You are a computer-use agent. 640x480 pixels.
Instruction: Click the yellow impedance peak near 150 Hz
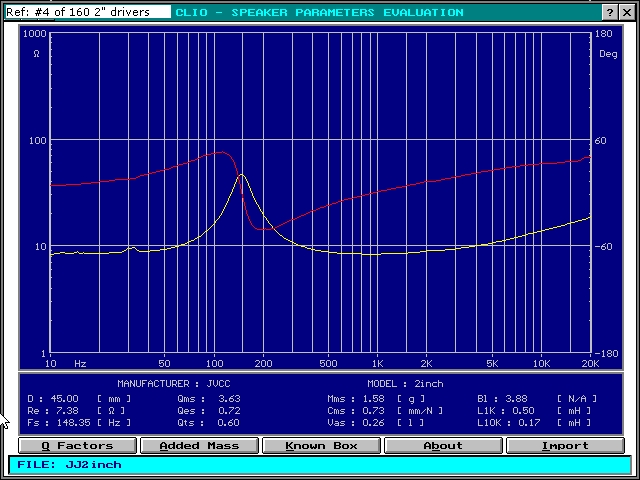tap(242, 175)
